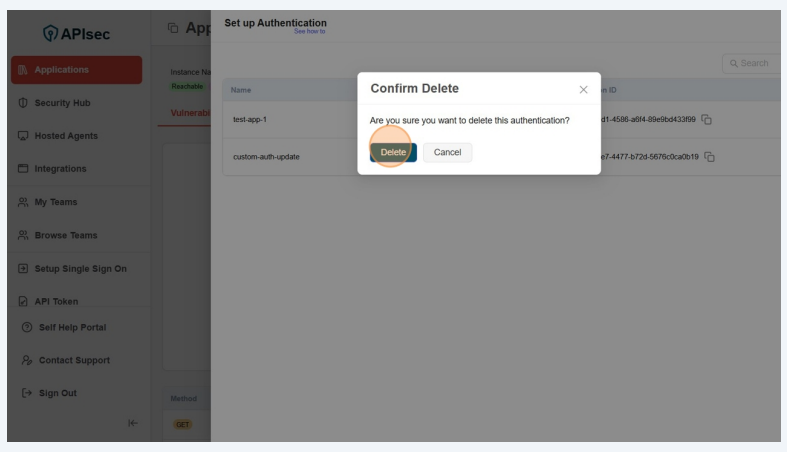
Task: Click the Set up Authentication heading
Action: point(275,23)
